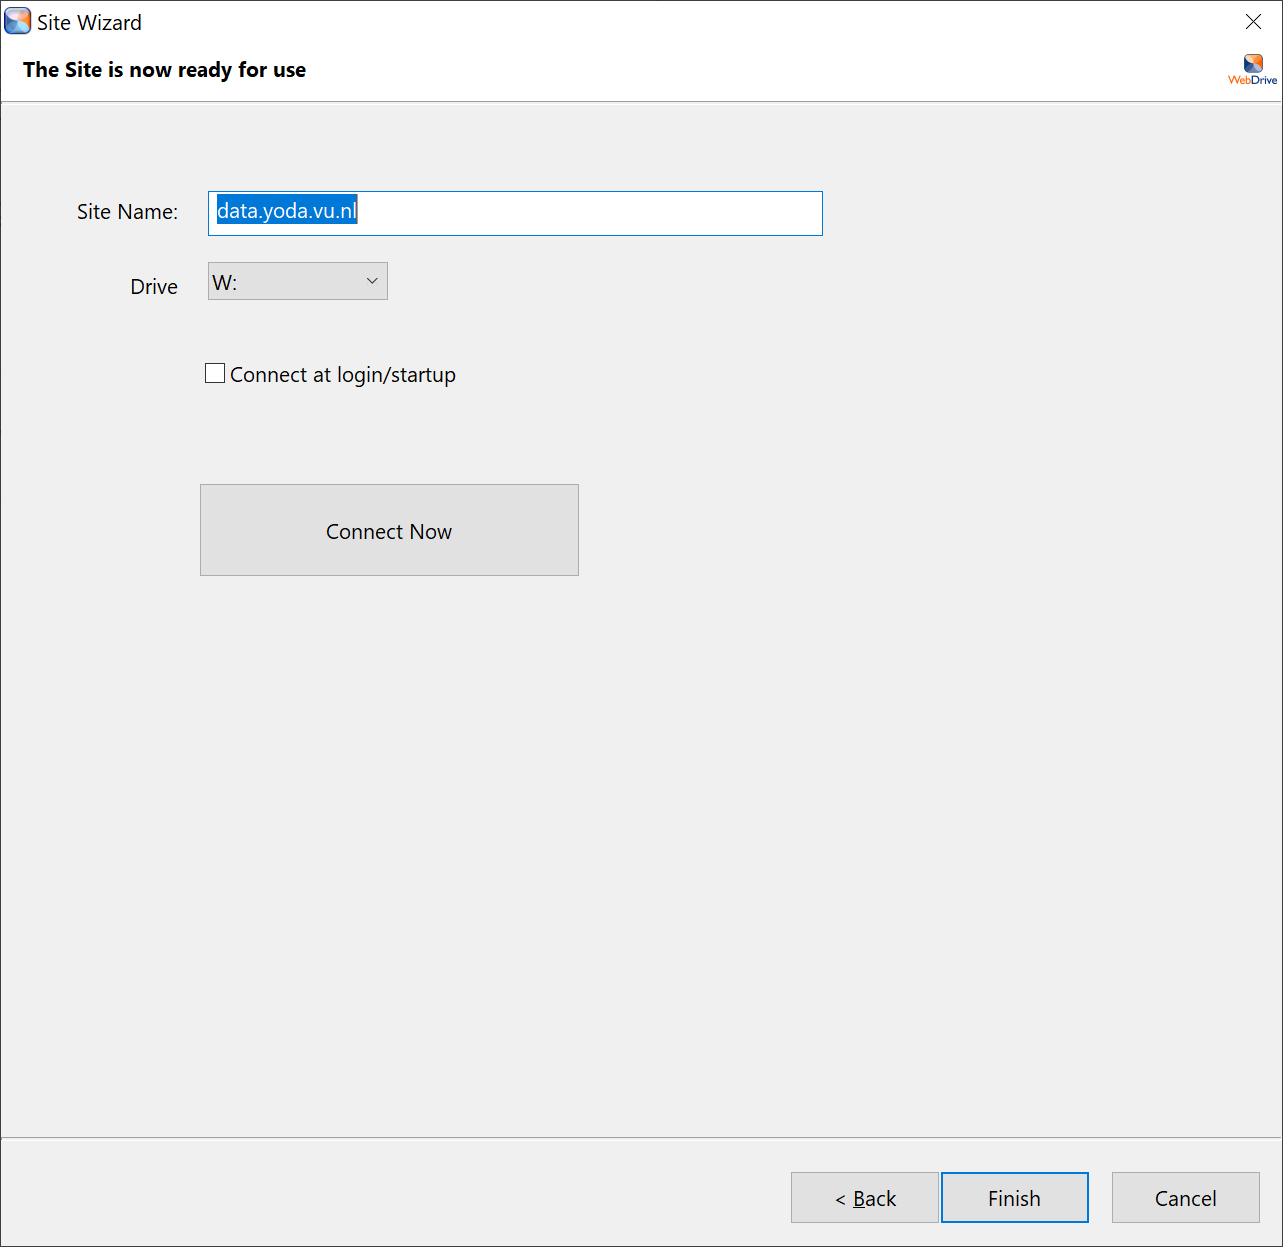Cancel the site setup wizard
1283x1247 pixels.
click(x=1185, y=1197)
